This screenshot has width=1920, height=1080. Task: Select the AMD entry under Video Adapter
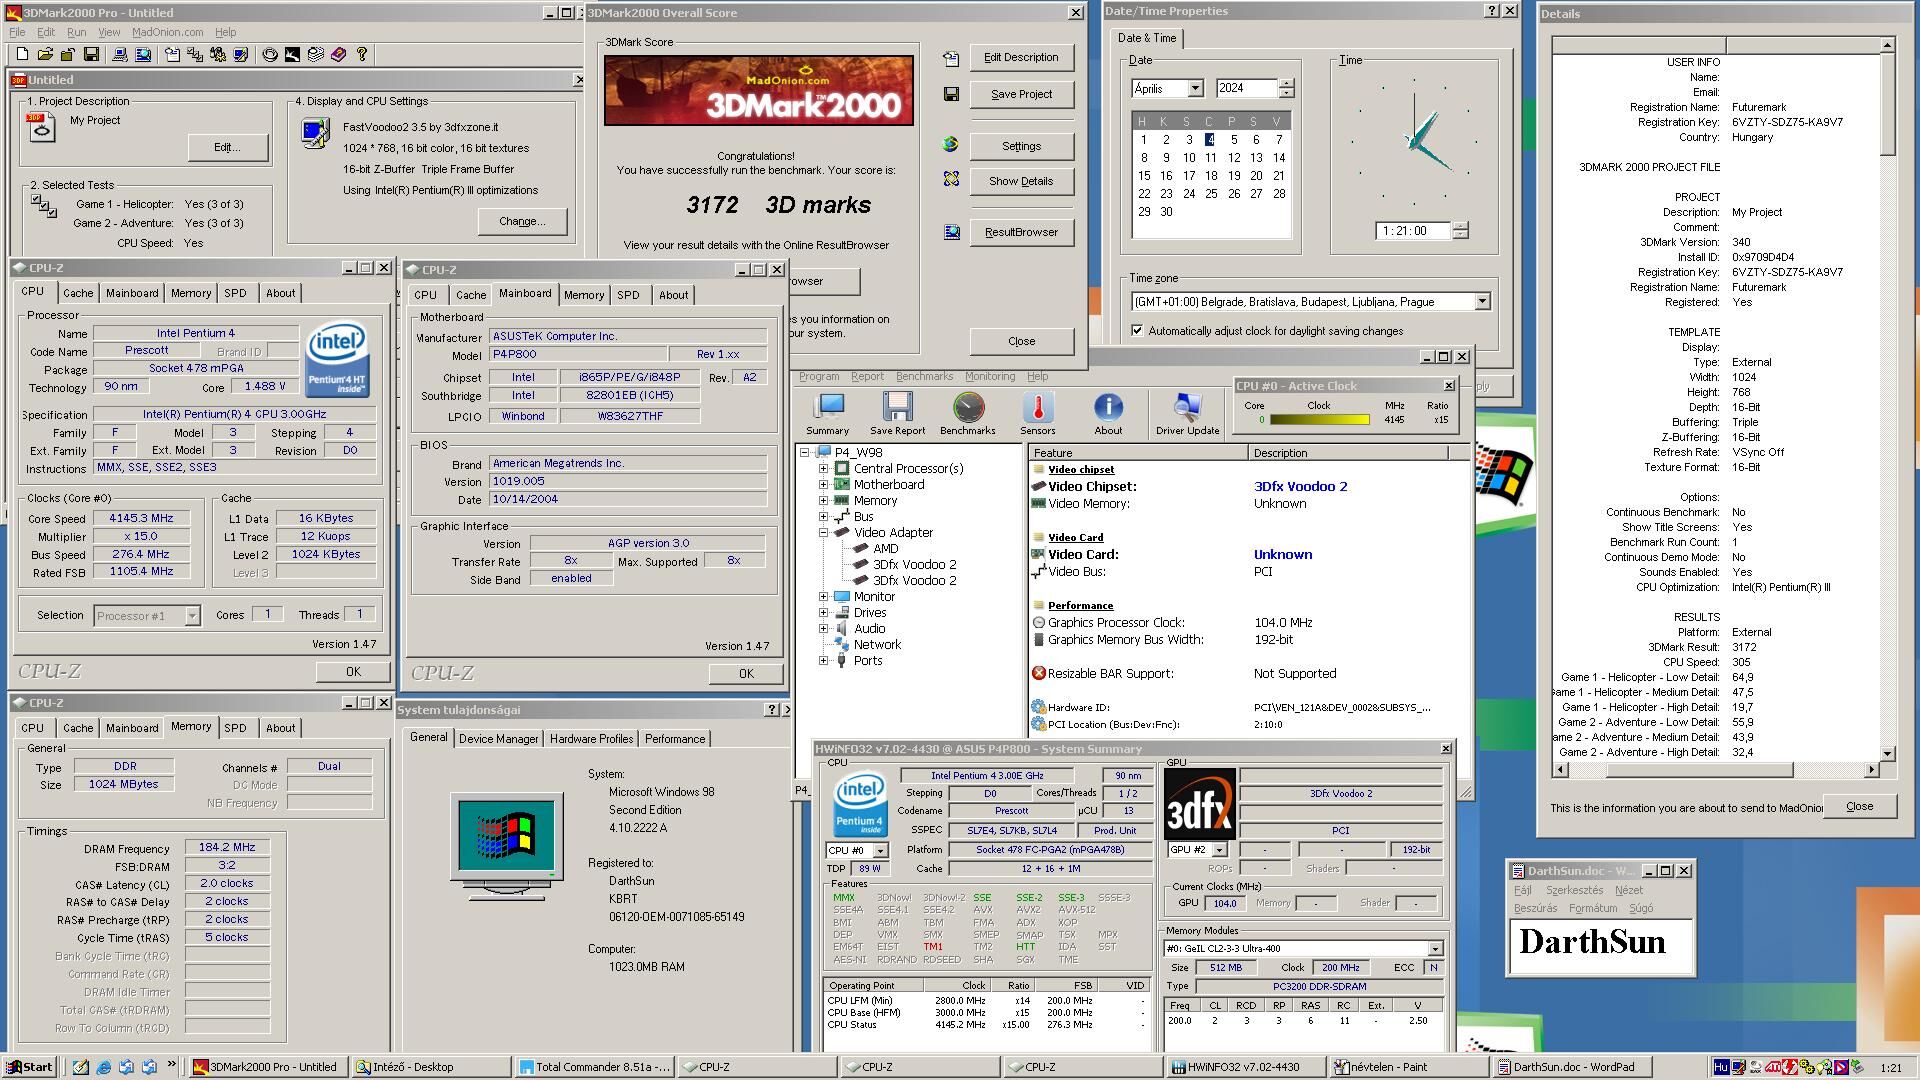pyautogui.click(x=885, y=549)
